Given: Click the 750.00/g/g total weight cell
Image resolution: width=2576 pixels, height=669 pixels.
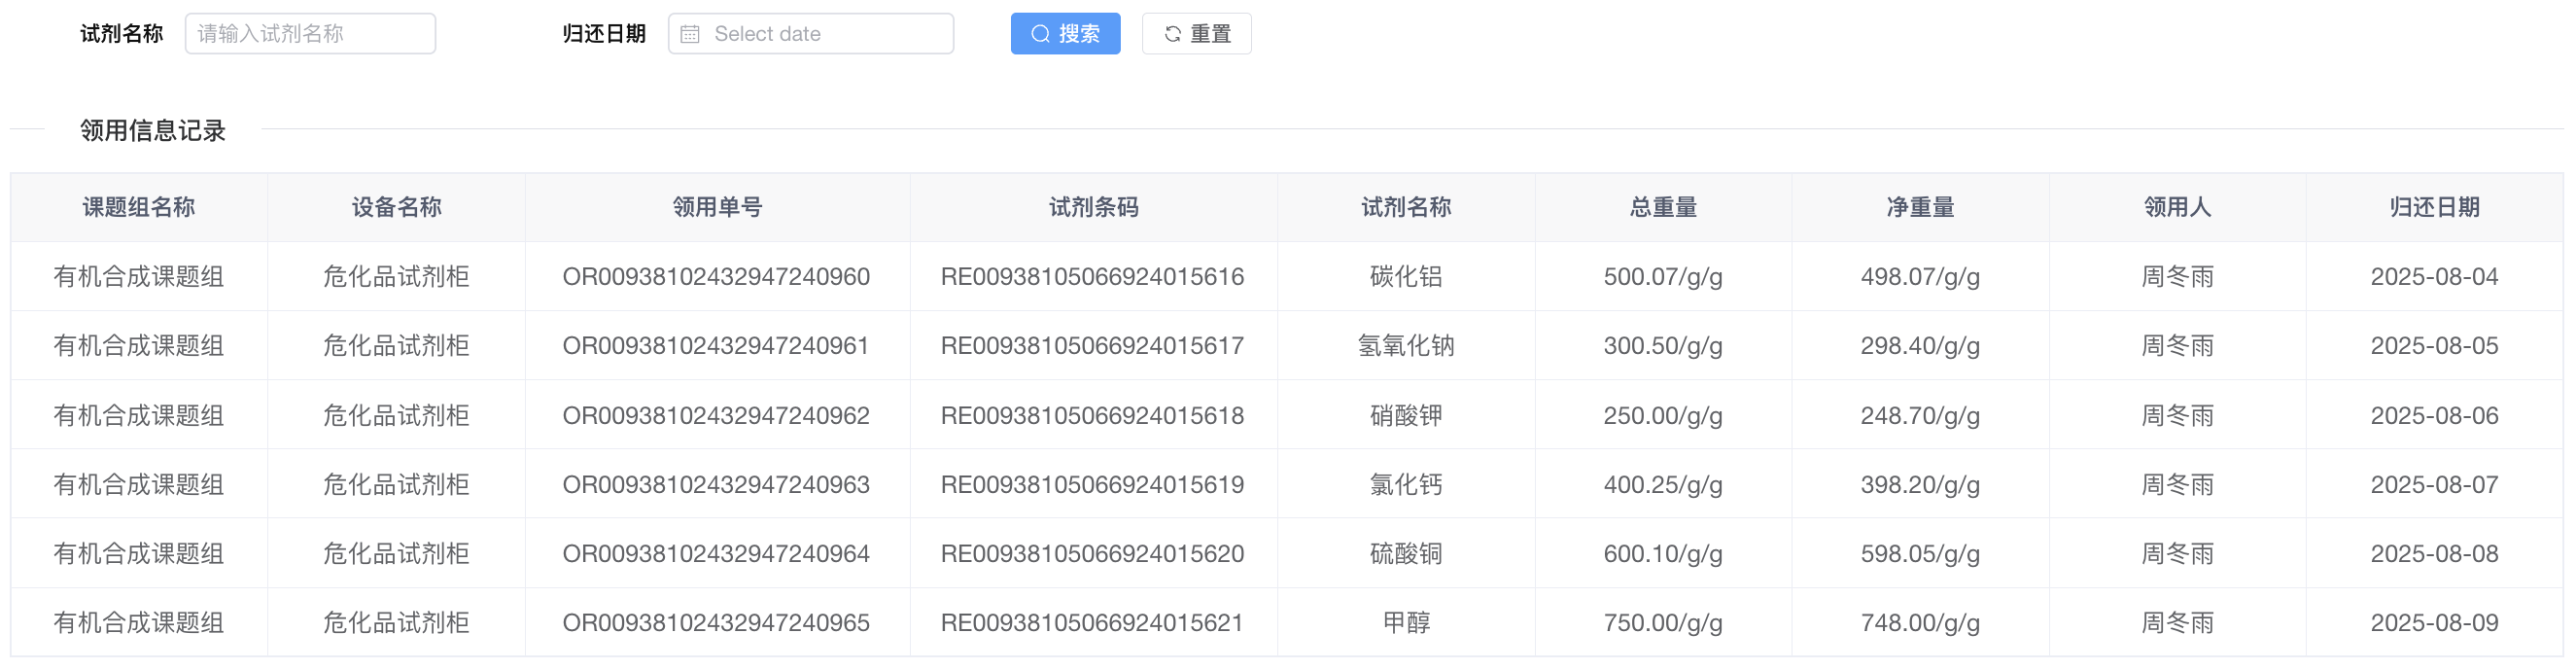Looking at the screenshot, I should (x=1663, y=623).
